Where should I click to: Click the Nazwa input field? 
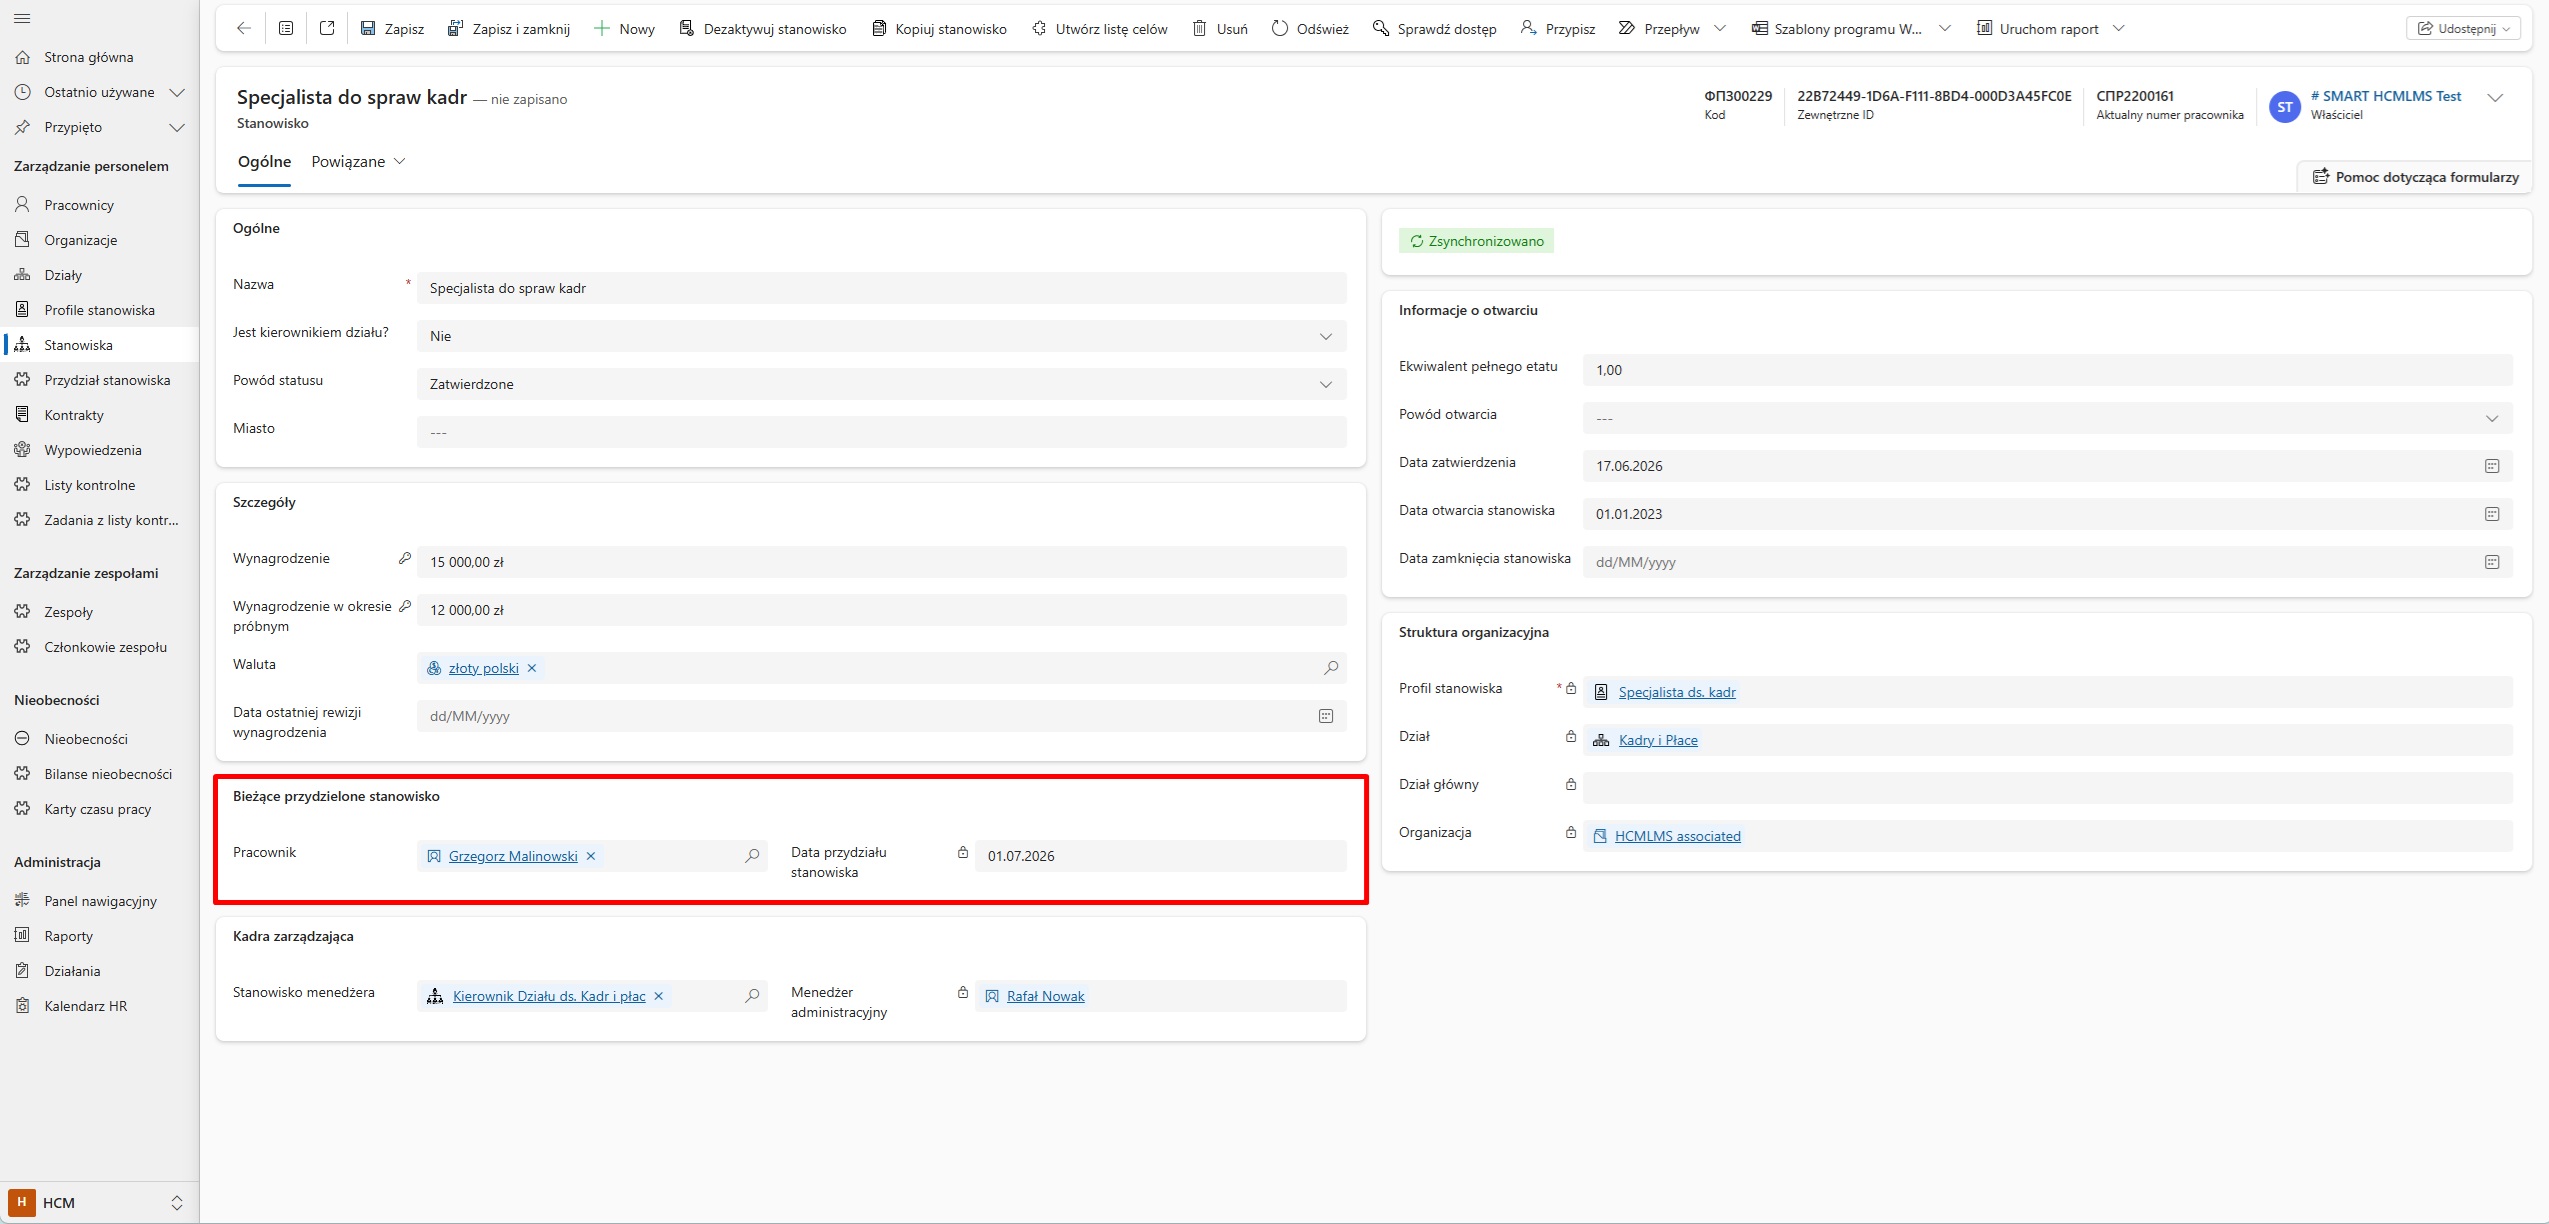(x=881, y=288)
